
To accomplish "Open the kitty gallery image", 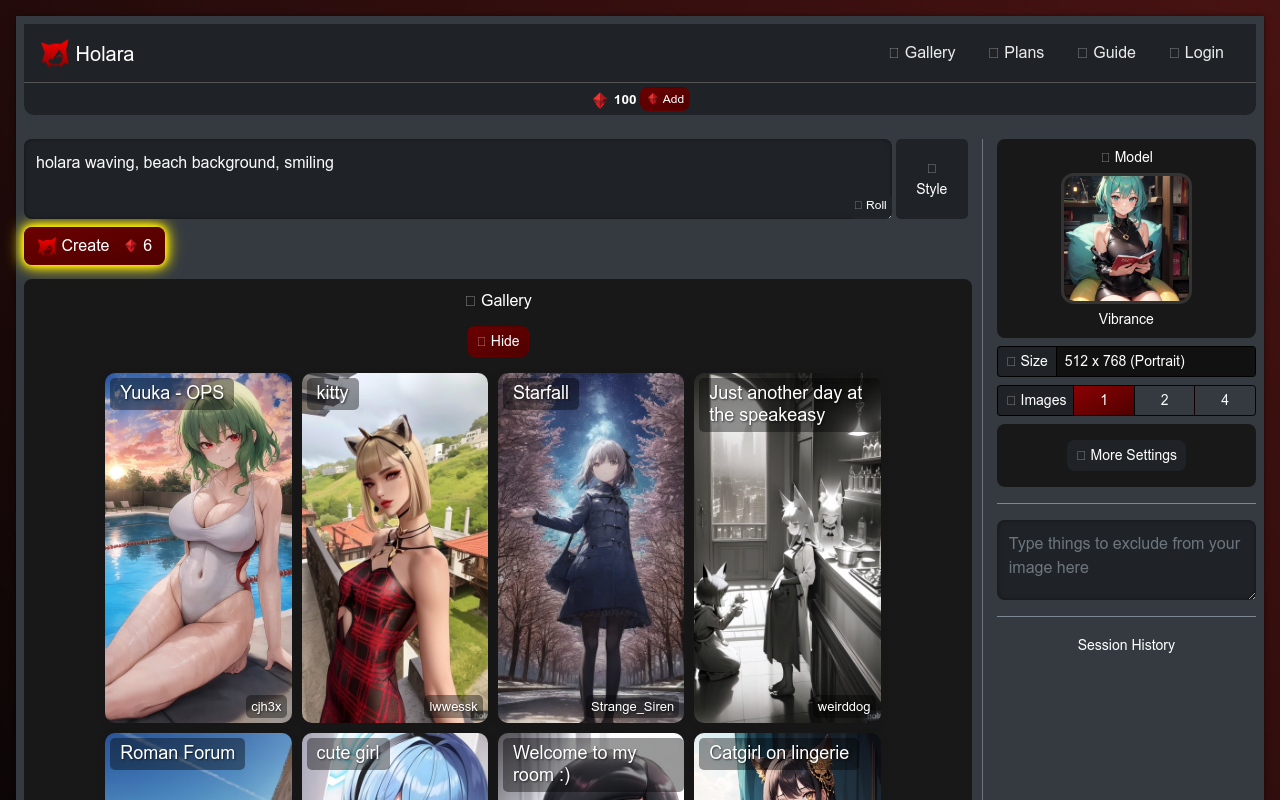I will click(x=395, y=548).
